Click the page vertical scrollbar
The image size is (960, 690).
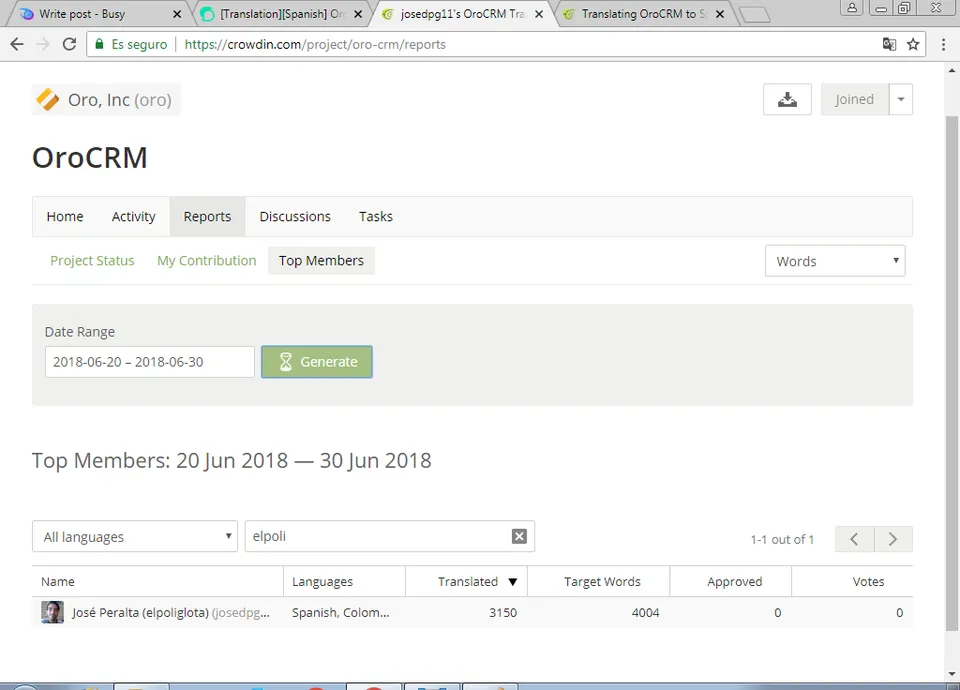coord(951,373)
